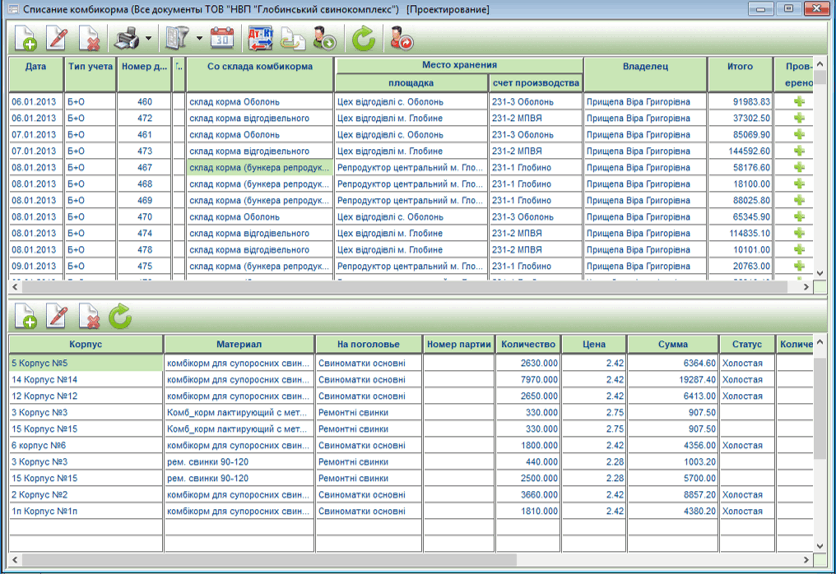
Task: Click the delete document icon in top toolbar
Action: (89, 40)
